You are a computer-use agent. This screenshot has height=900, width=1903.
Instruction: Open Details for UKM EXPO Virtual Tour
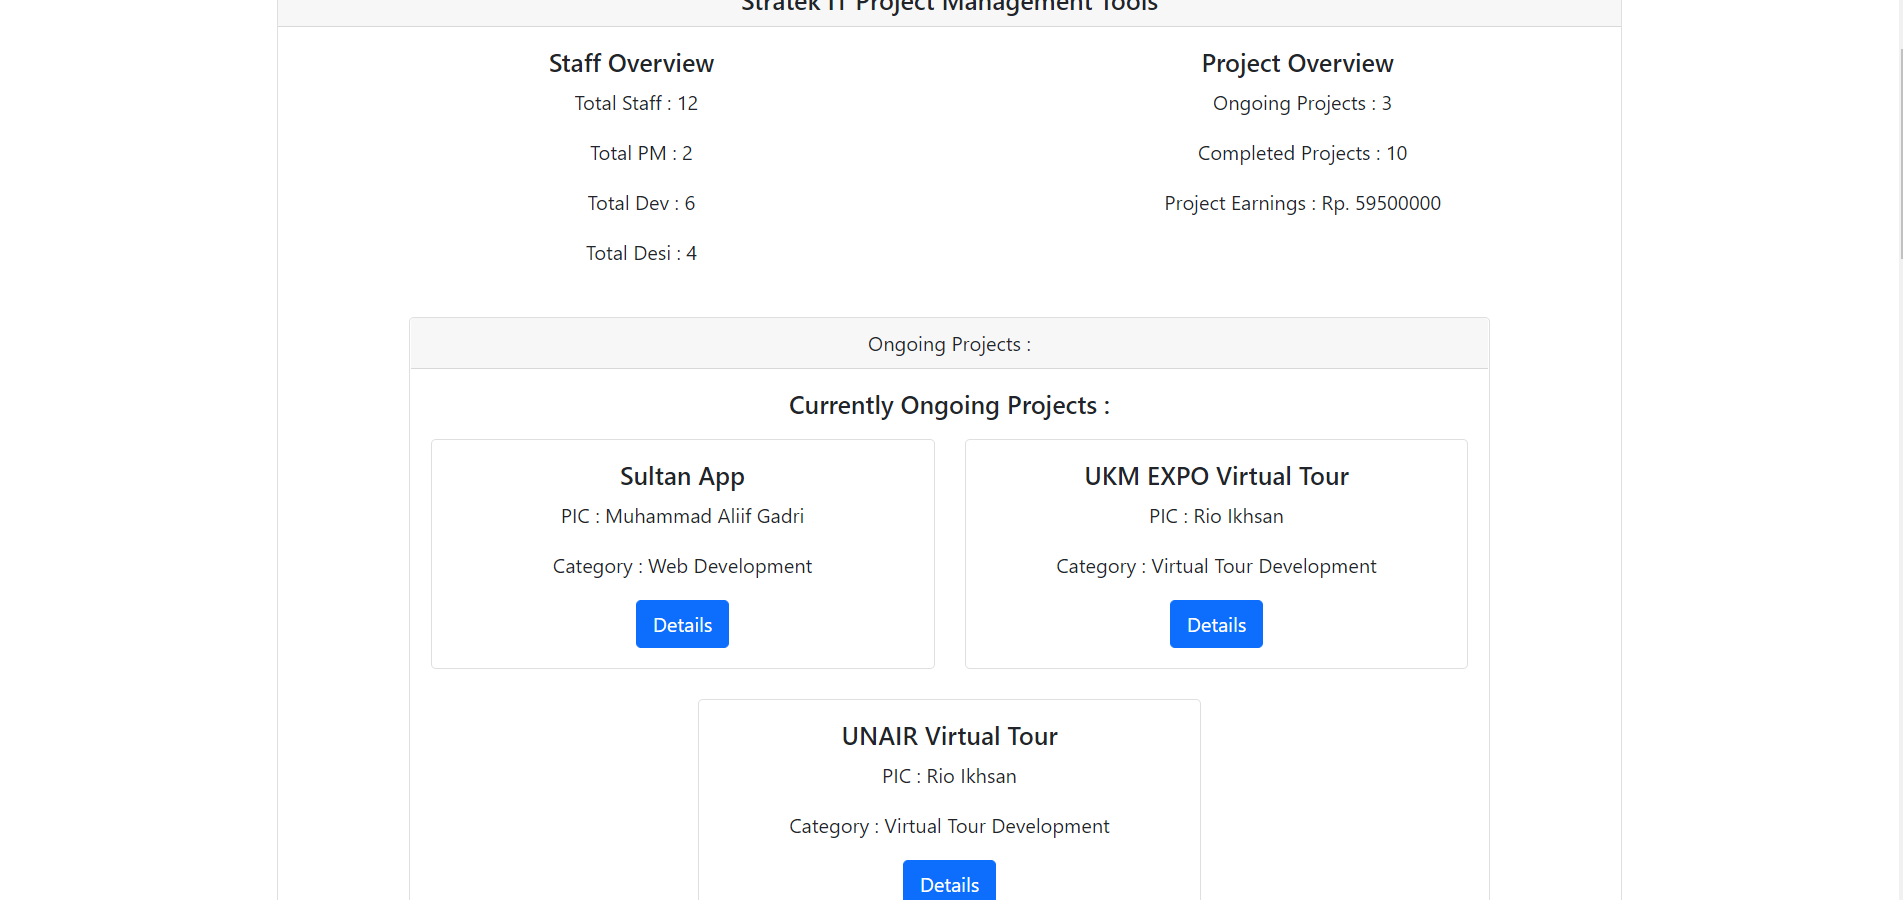1216,624
